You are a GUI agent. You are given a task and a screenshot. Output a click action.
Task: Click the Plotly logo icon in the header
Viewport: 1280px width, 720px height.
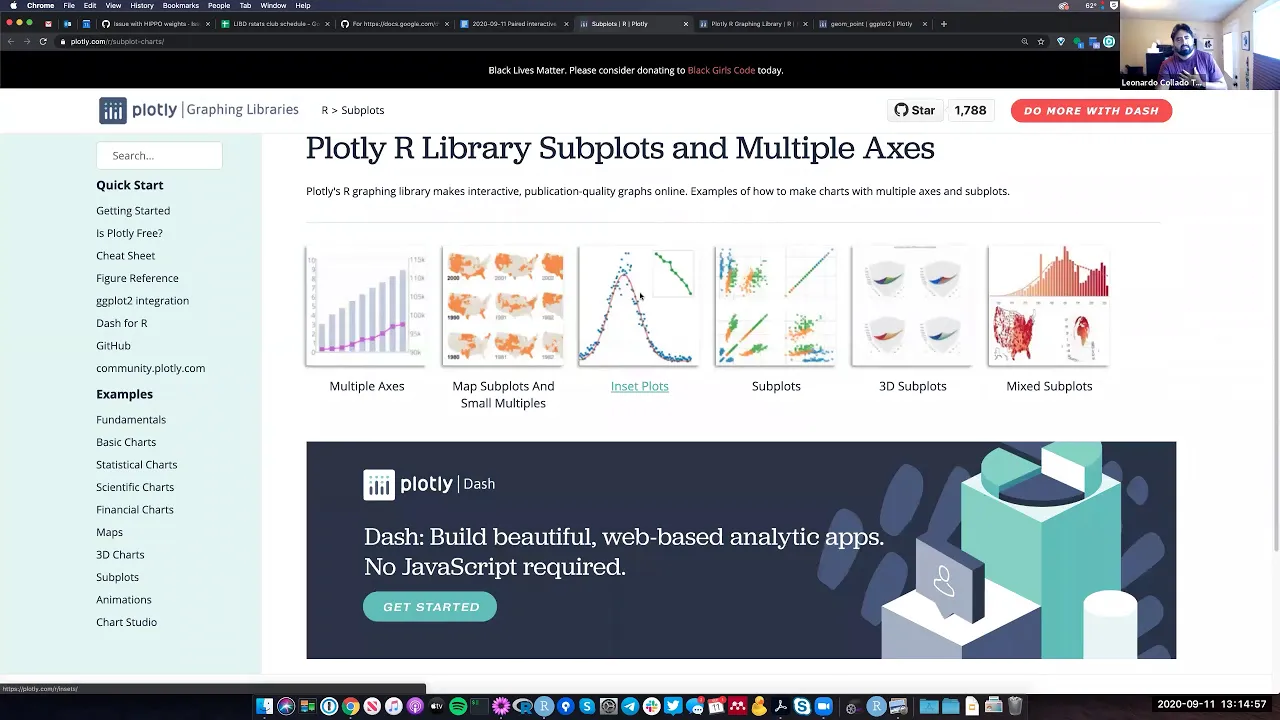(113, 110)
